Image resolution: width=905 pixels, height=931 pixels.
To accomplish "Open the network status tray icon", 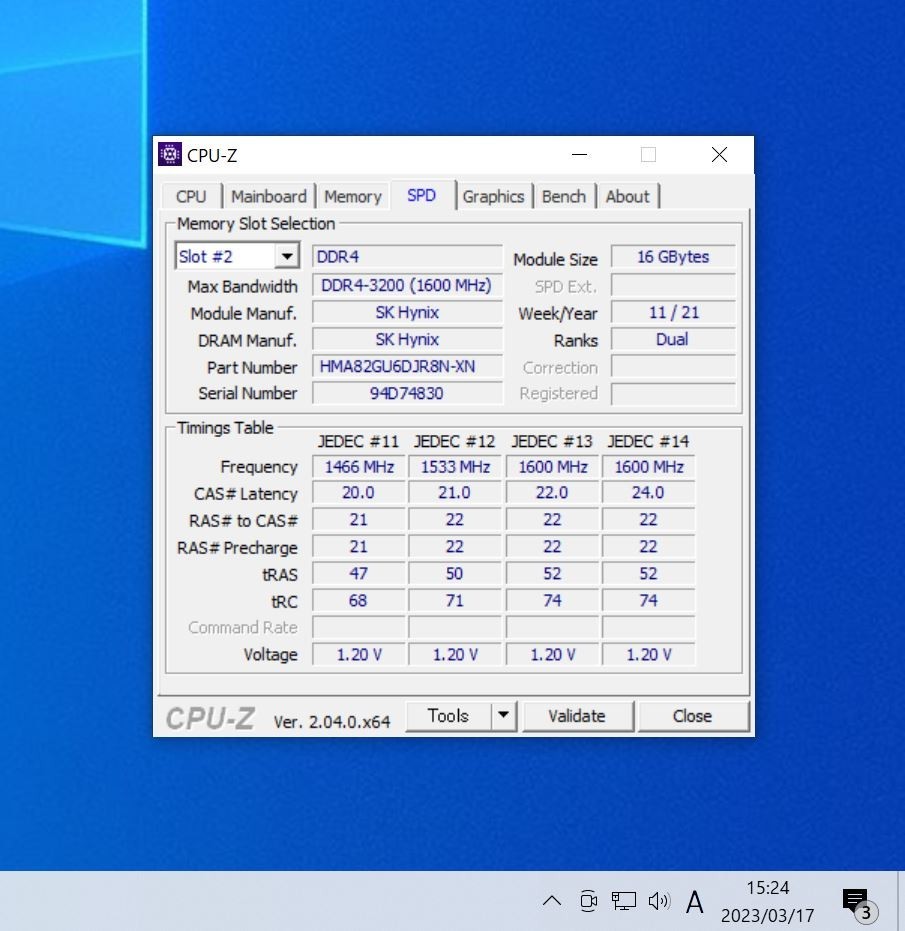I will (624, 901).
